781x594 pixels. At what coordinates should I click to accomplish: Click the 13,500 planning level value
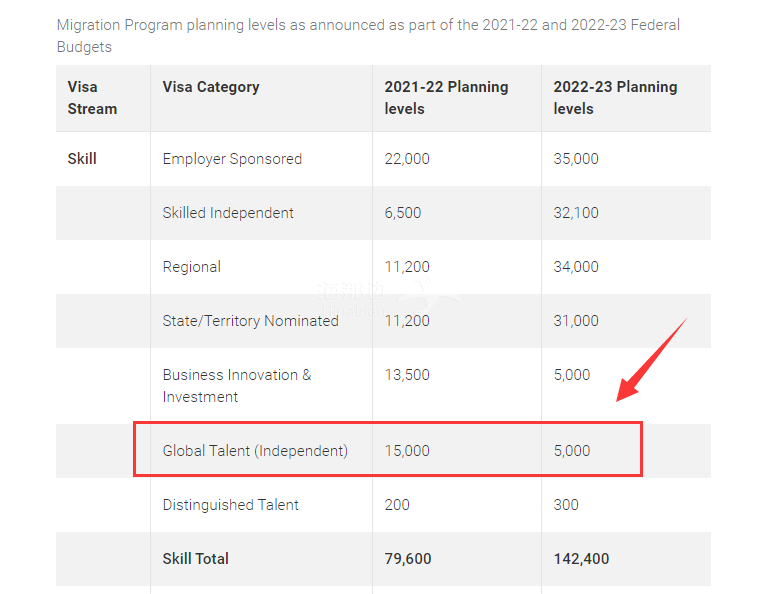click(407, 375)
